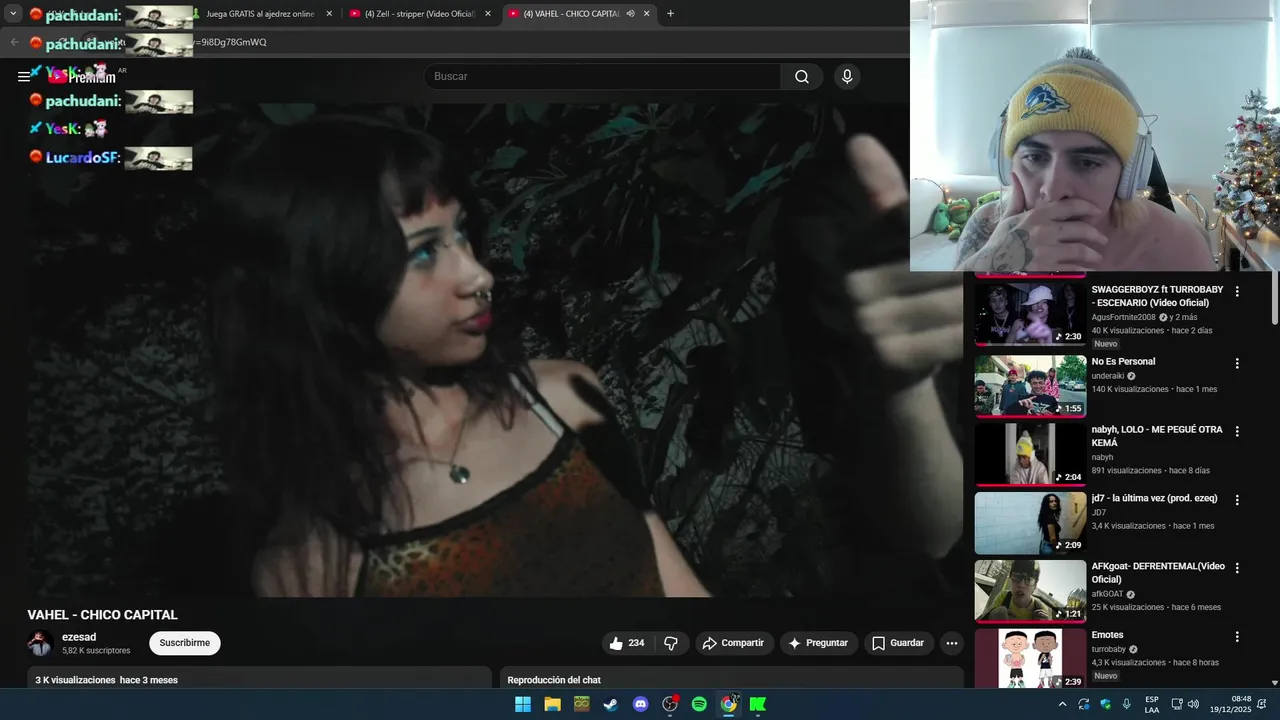Click the VAHEL video player area
Viewport: 1280px width, 720px height.
(495, 350)
